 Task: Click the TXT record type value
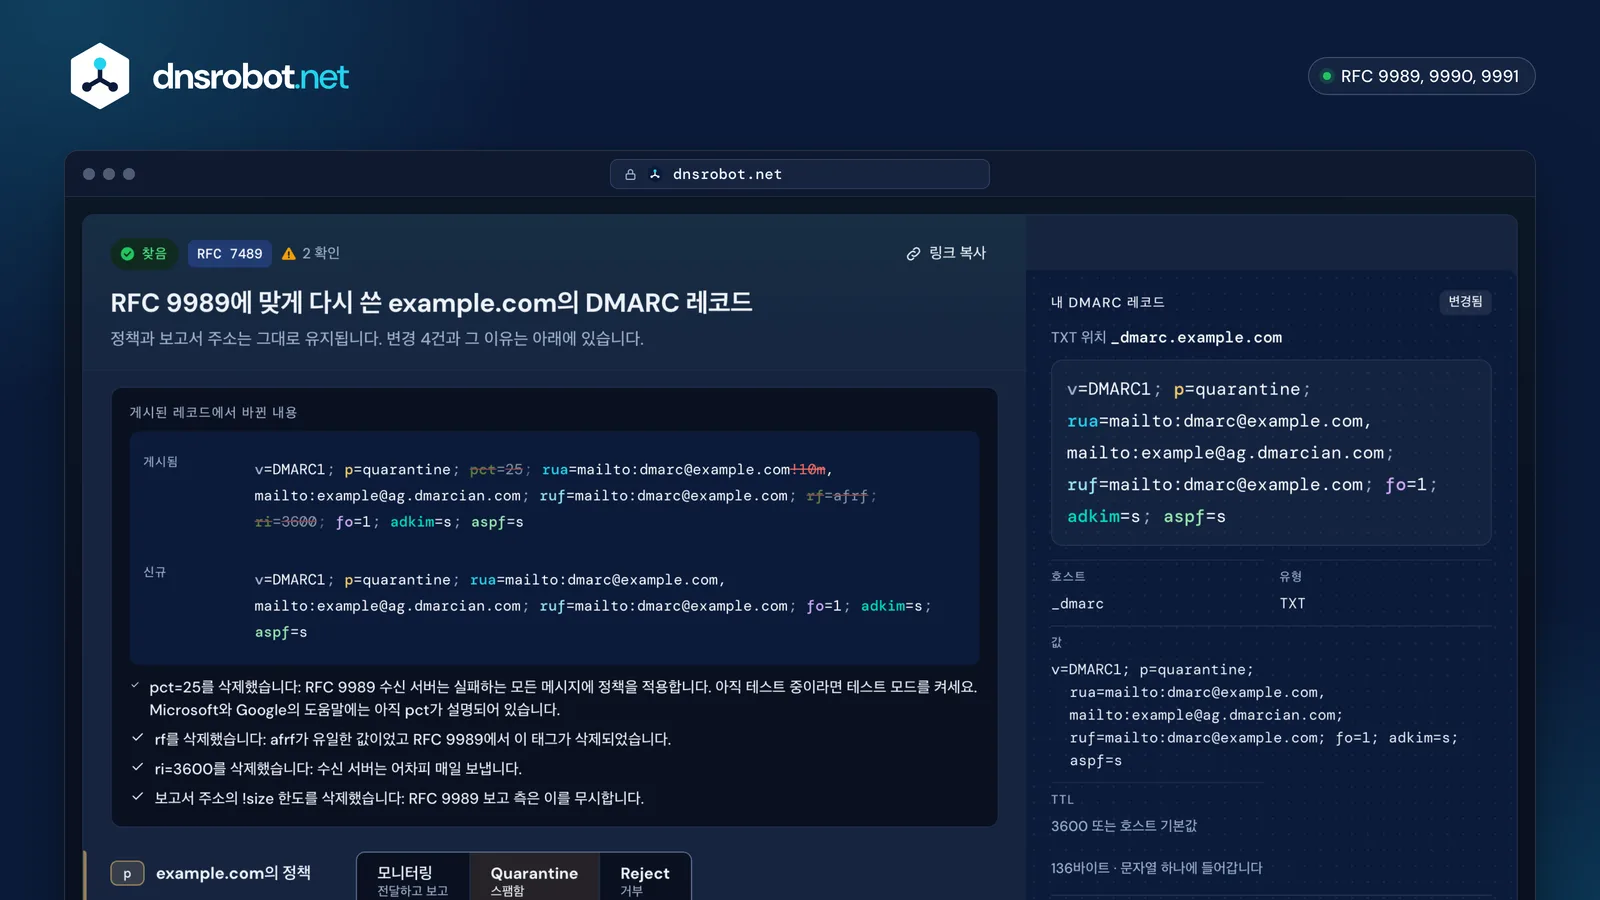tap(1292, 604)
